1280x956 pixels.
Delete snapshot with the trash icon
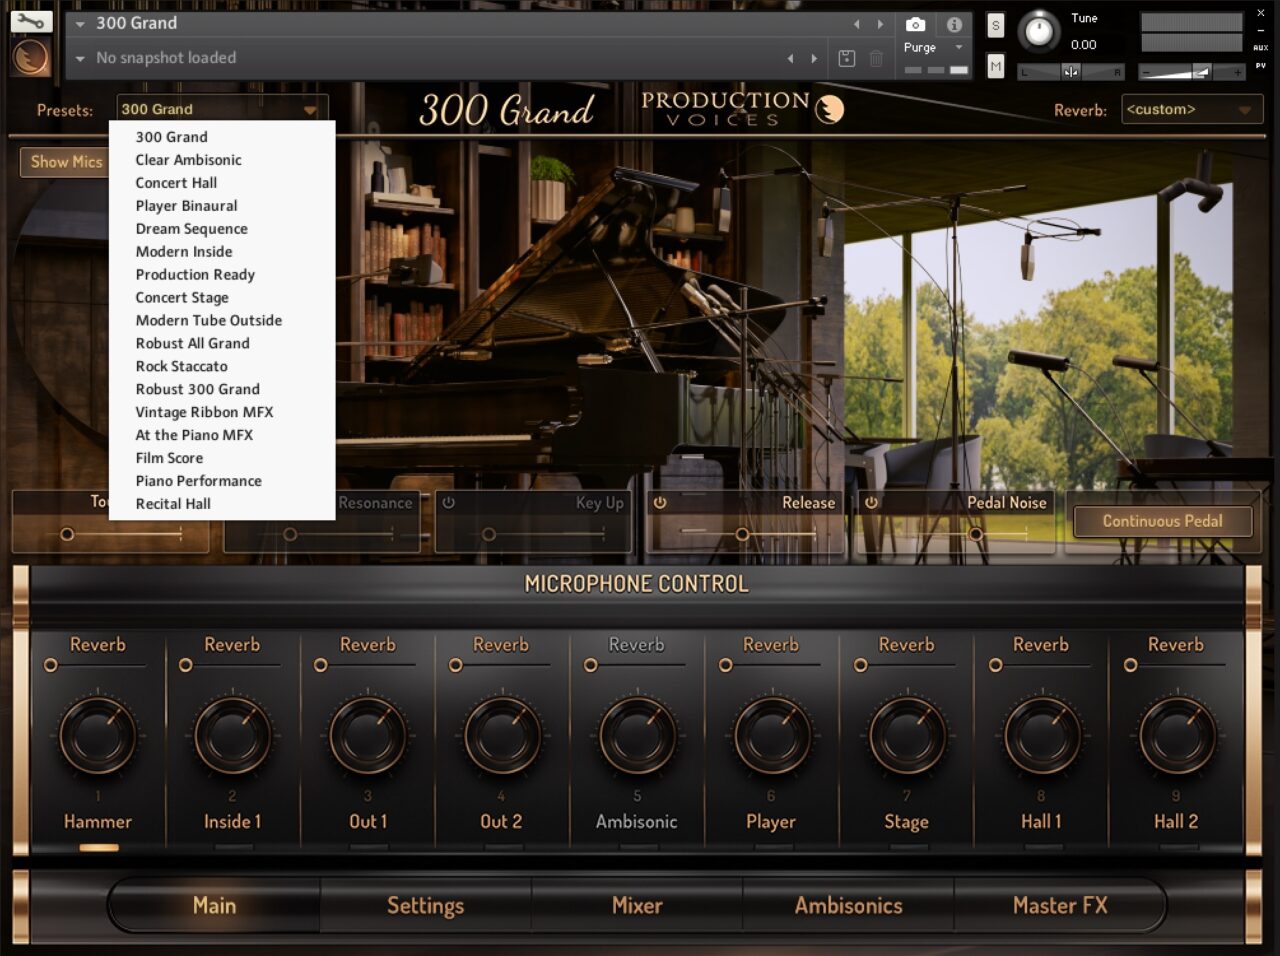876,58
